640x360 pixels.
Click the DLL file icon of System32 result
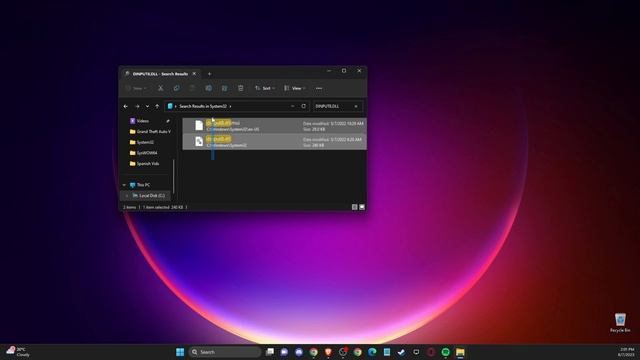(x=199, y=141)
